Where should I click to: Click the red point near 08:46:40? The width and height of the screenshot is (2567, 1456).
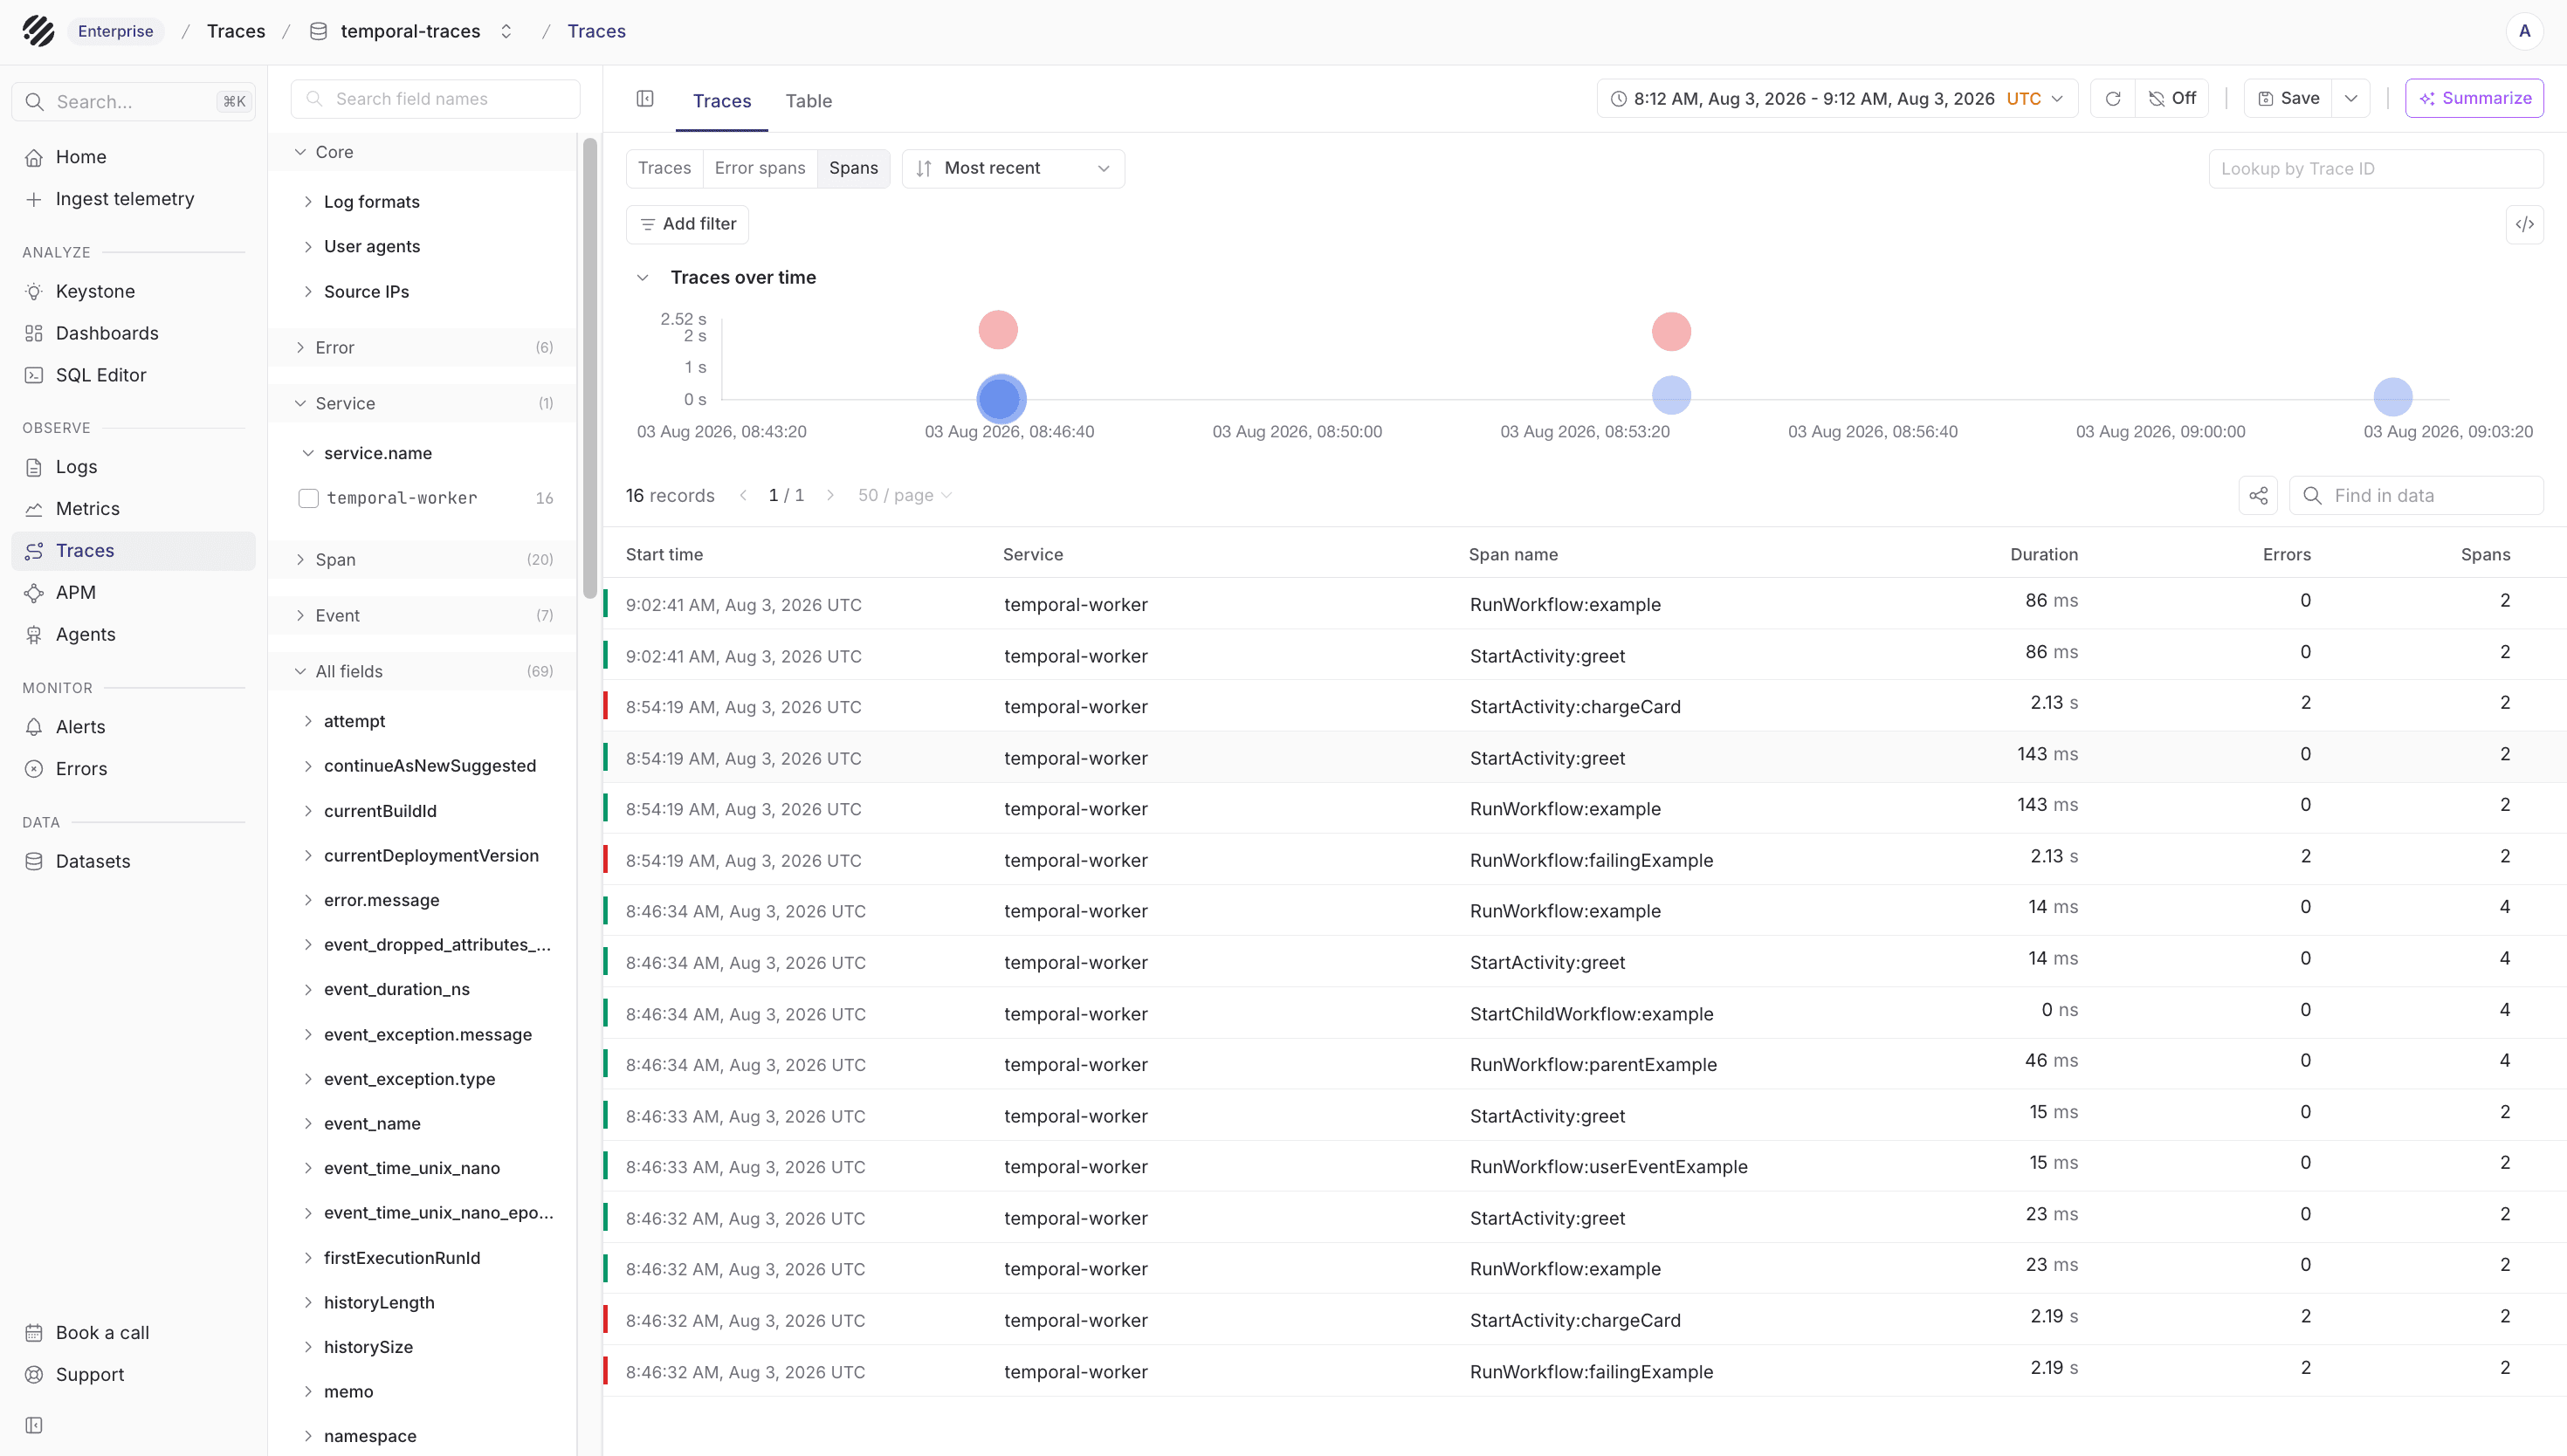point(998,330)
